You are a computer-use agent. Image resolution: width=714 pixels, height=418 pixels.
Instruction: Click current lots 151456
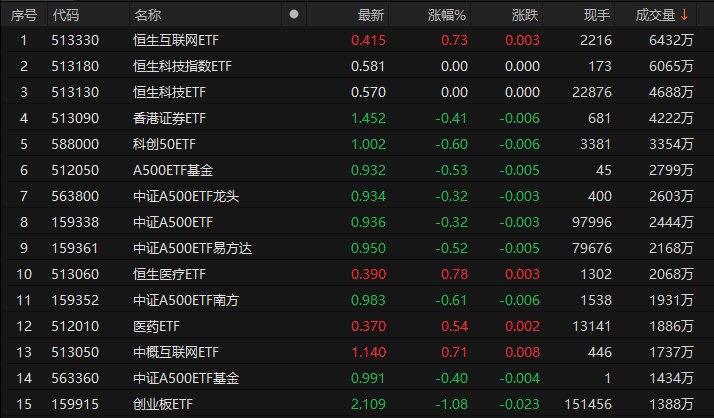point(588,404)
